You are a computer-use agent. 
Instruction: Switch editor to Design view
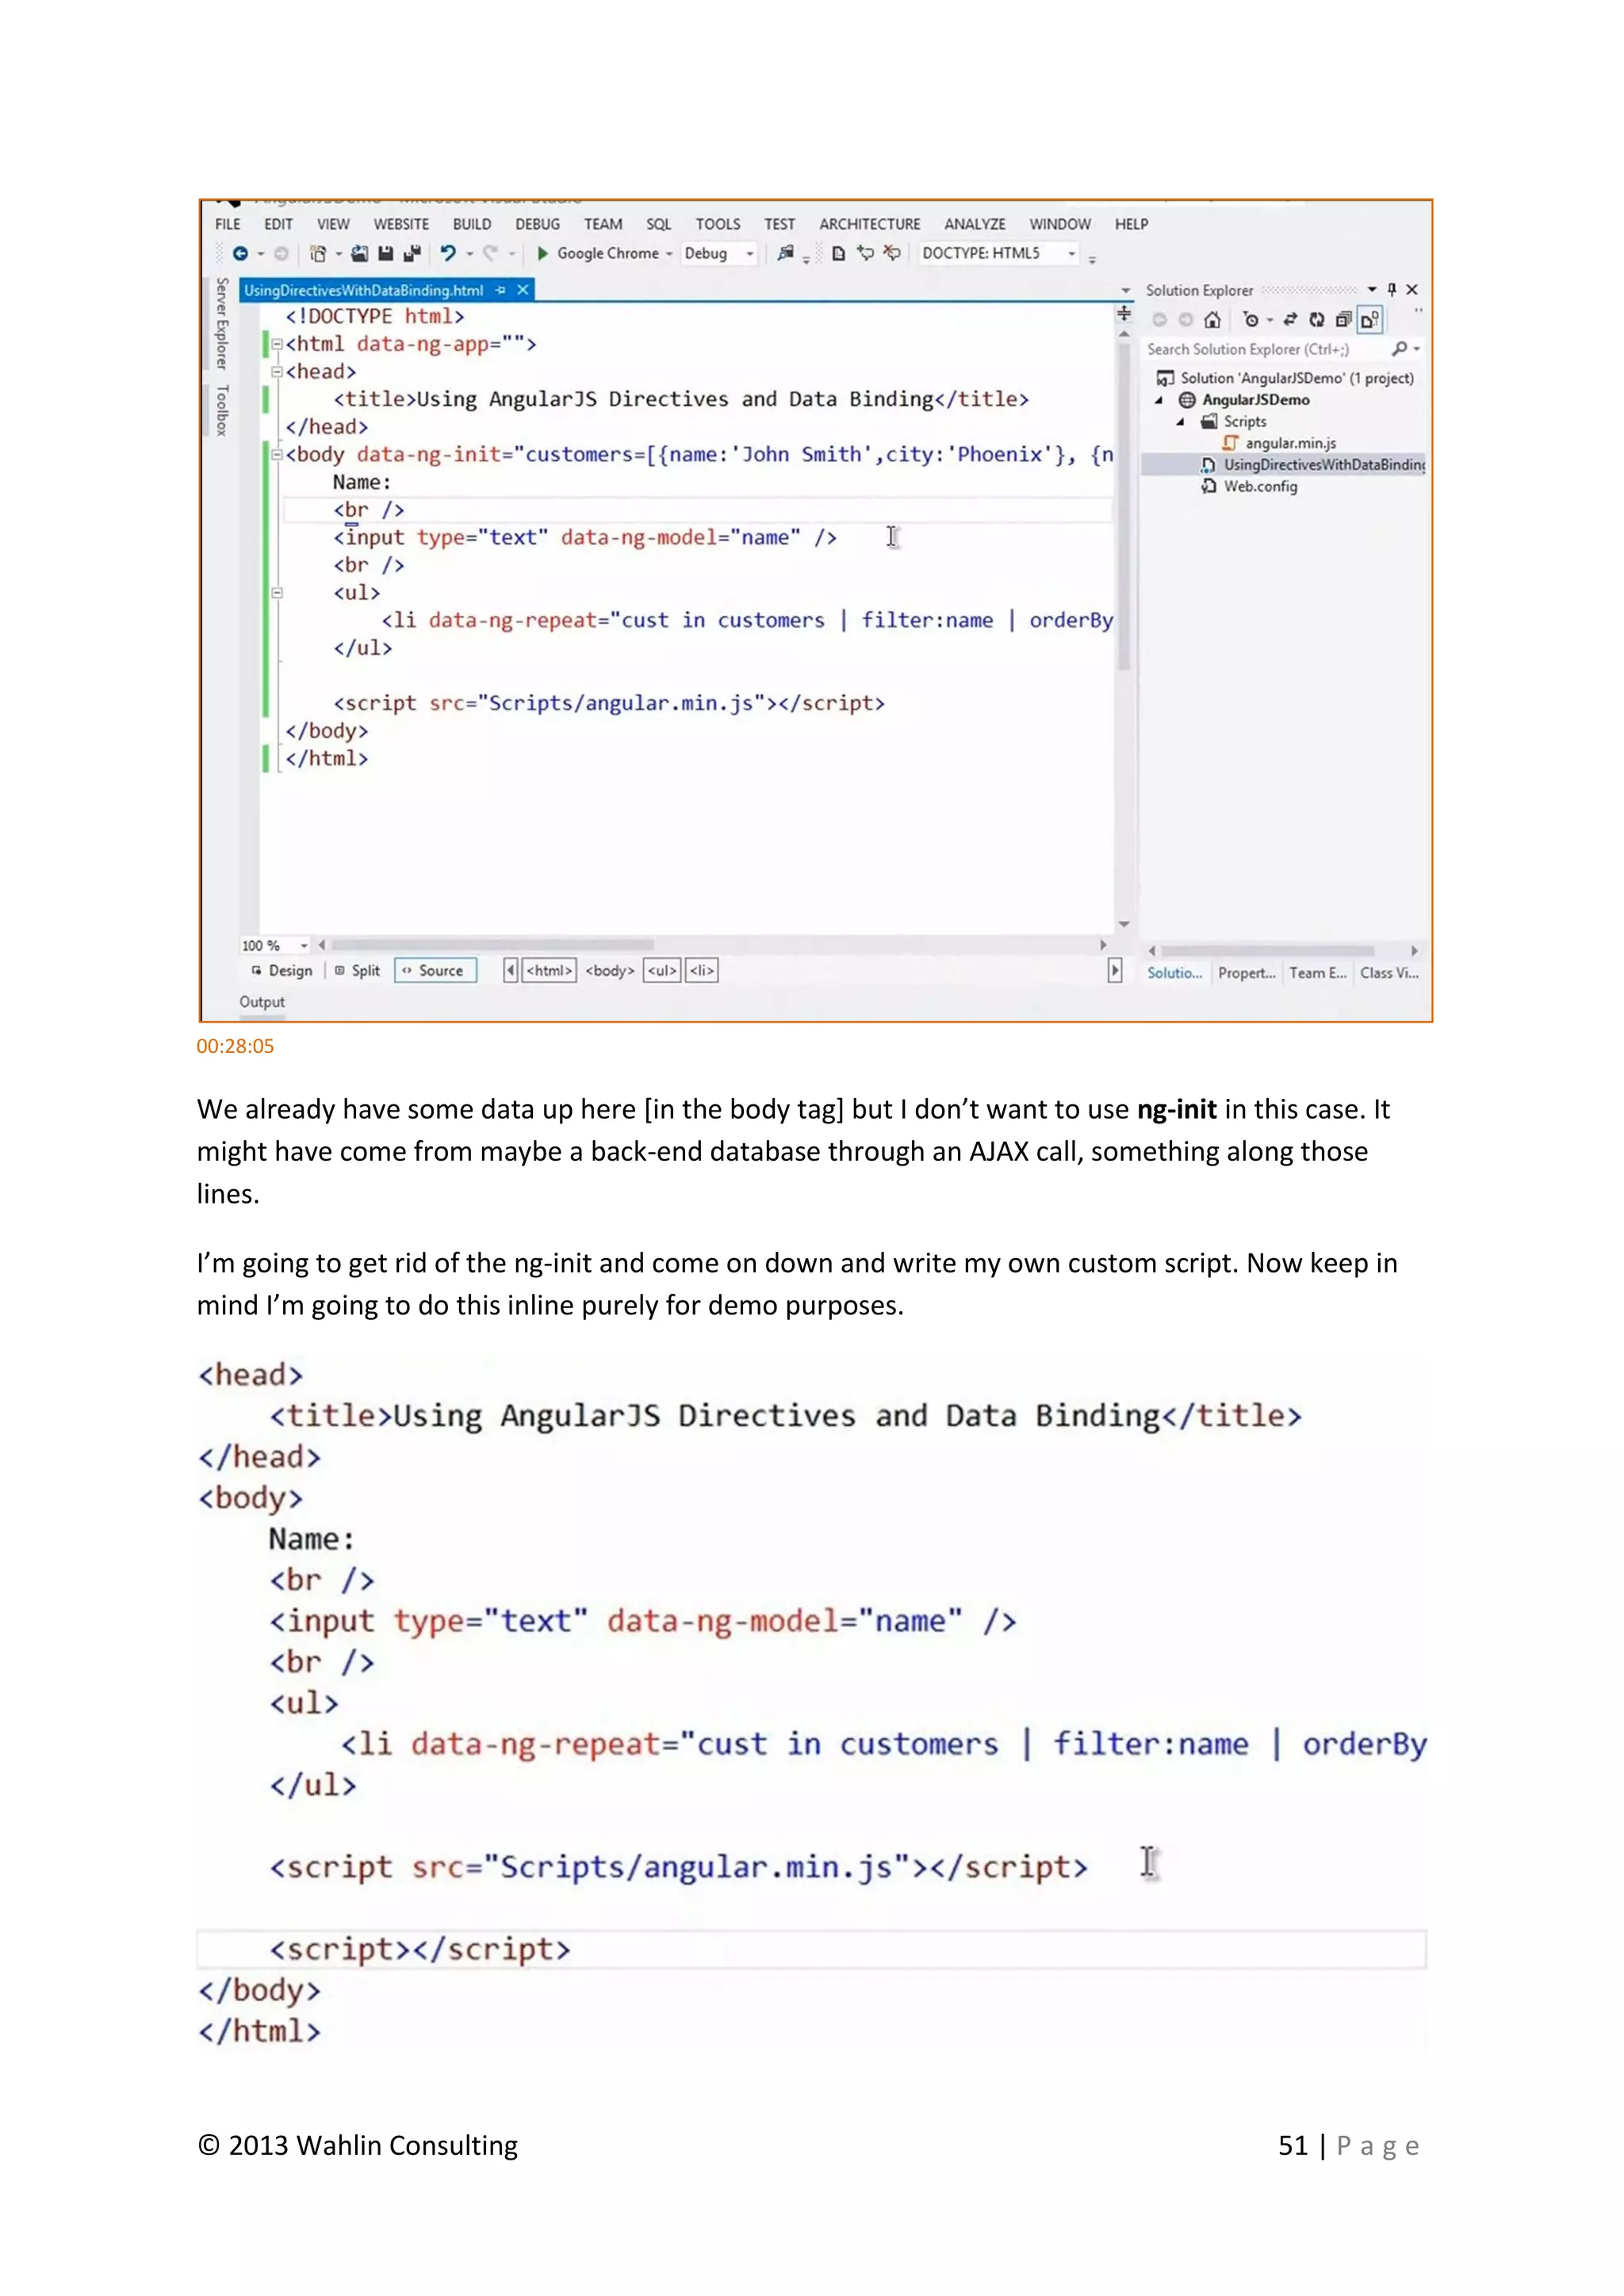point(282,971)
